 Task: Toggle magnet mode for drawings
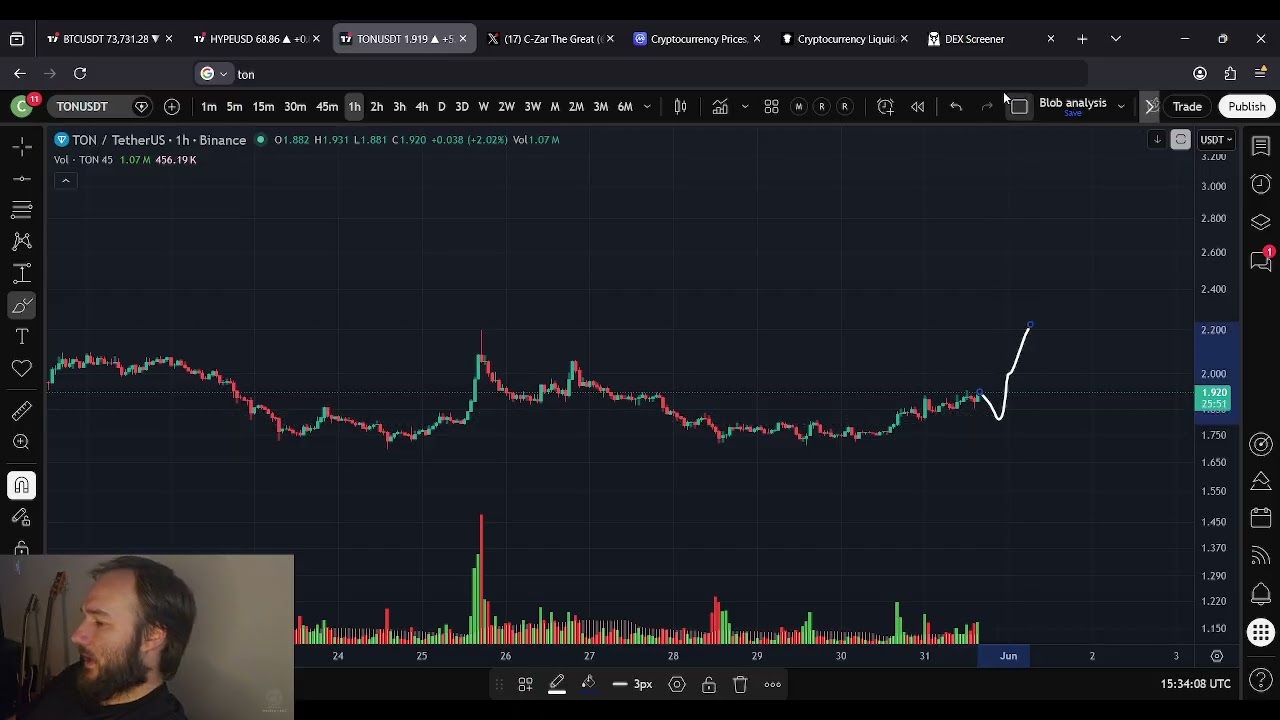pyautogui.click(x=22, y=486)
